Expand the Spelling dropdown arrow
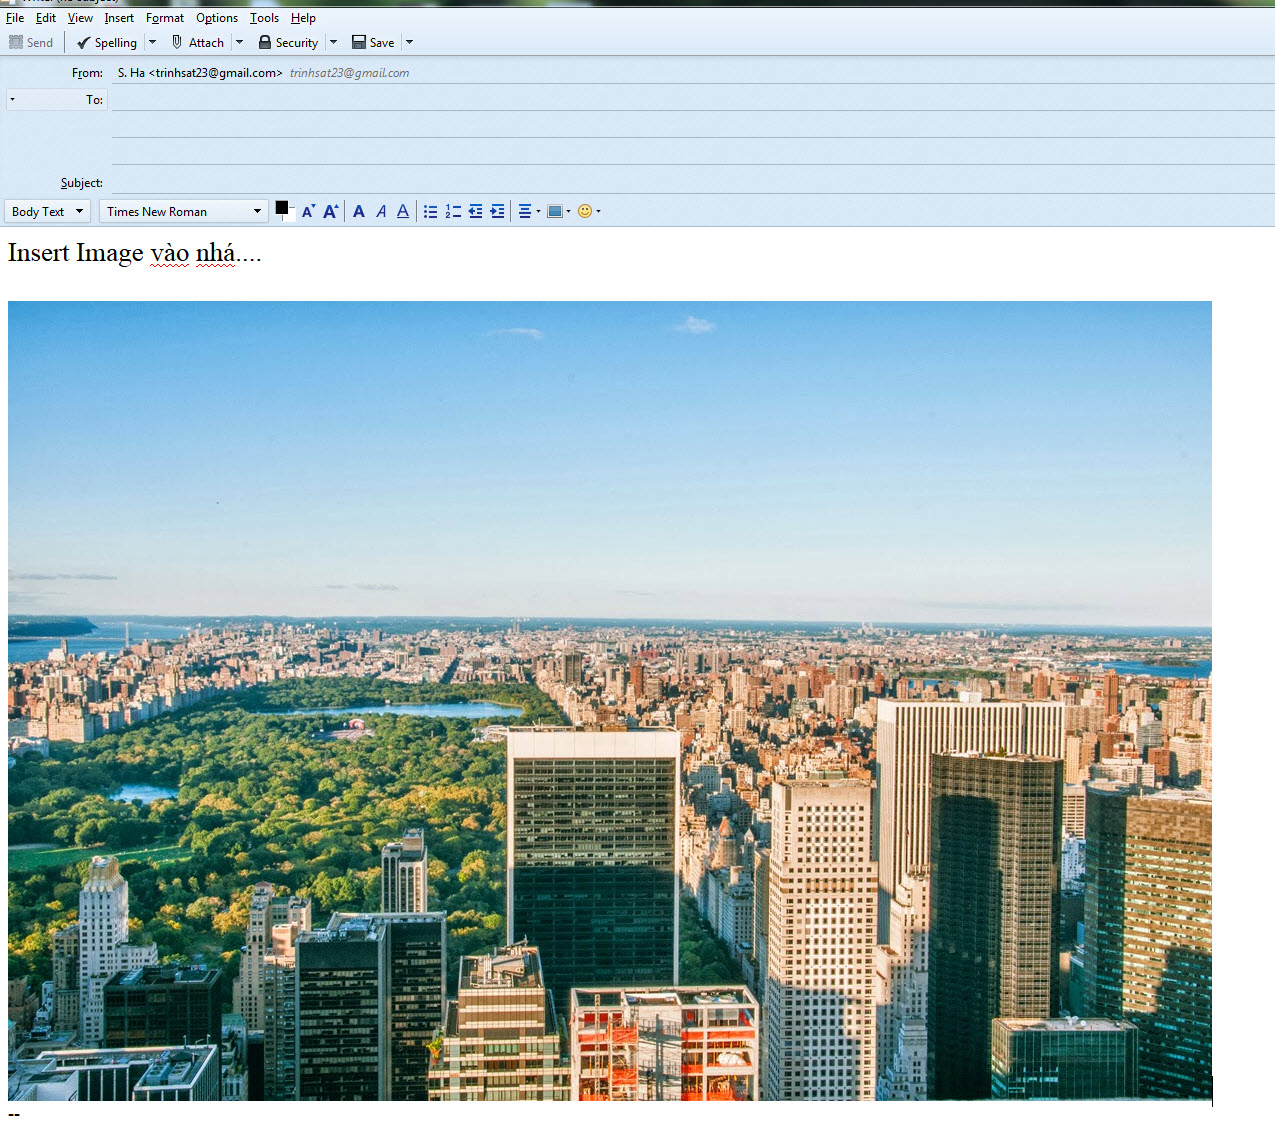The width and height of the screenshot is (1275, 1124). point(153,42)
